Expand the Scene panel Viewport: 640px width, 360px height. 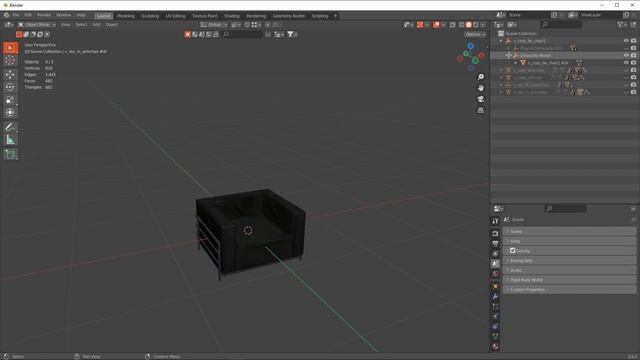[570, 231]
